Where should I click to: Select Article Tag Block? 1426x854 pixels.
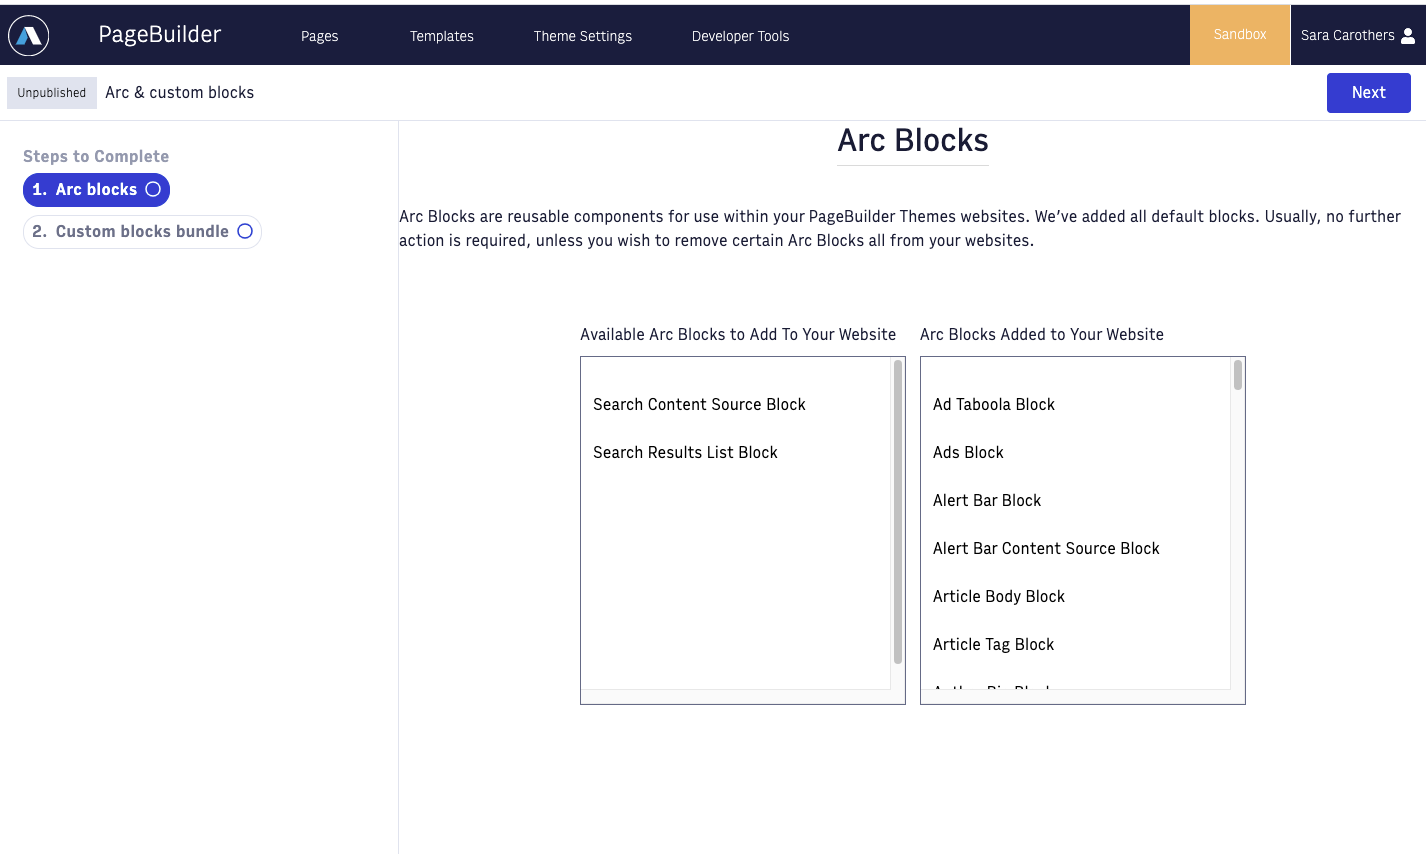[993, 644]
